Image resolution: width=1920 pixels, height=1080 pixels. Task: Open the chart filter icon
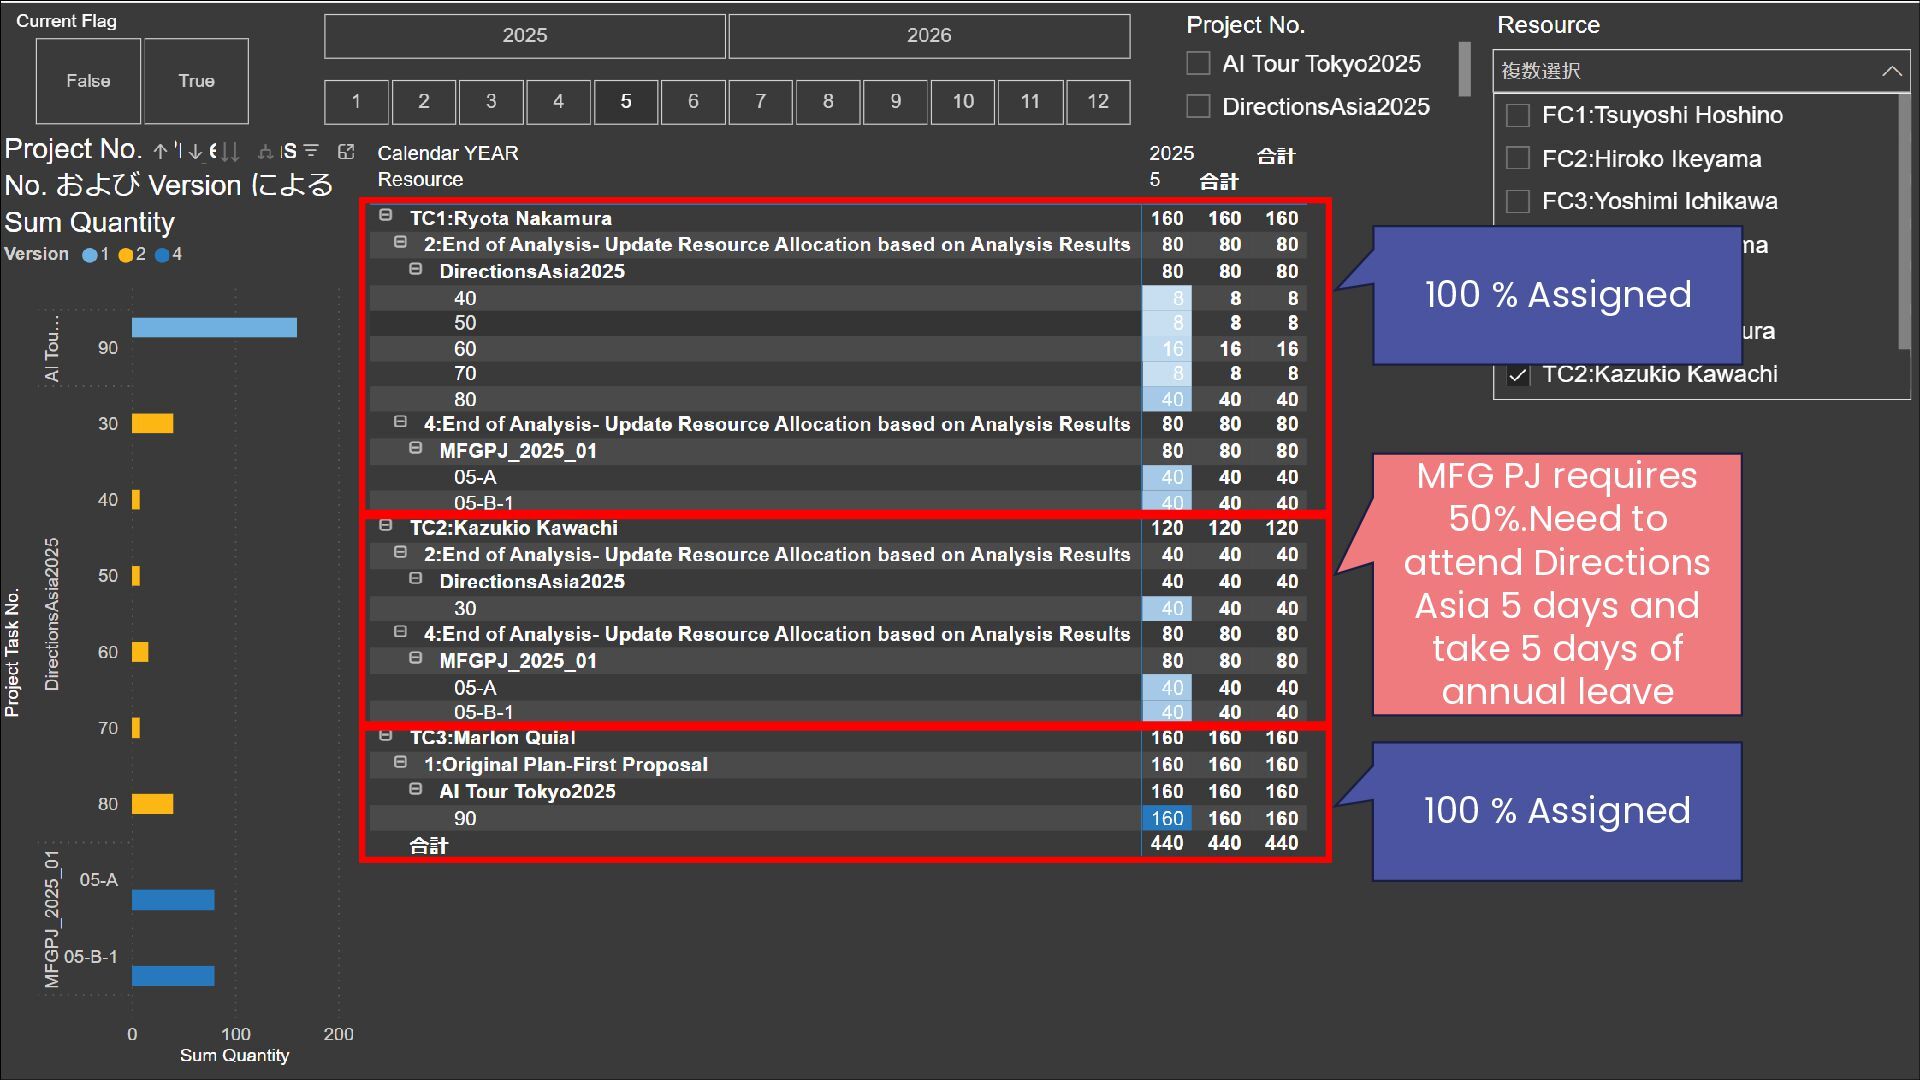pyautogui.click(x=311, y=151)
